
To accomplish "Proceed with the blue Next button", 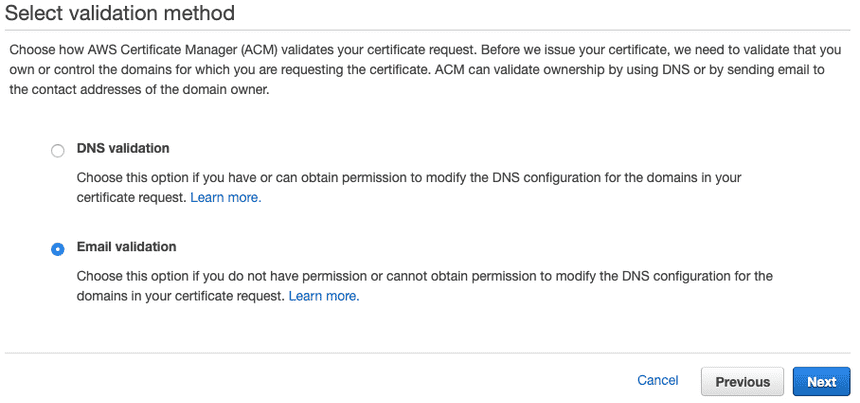I will pos(821,382).
